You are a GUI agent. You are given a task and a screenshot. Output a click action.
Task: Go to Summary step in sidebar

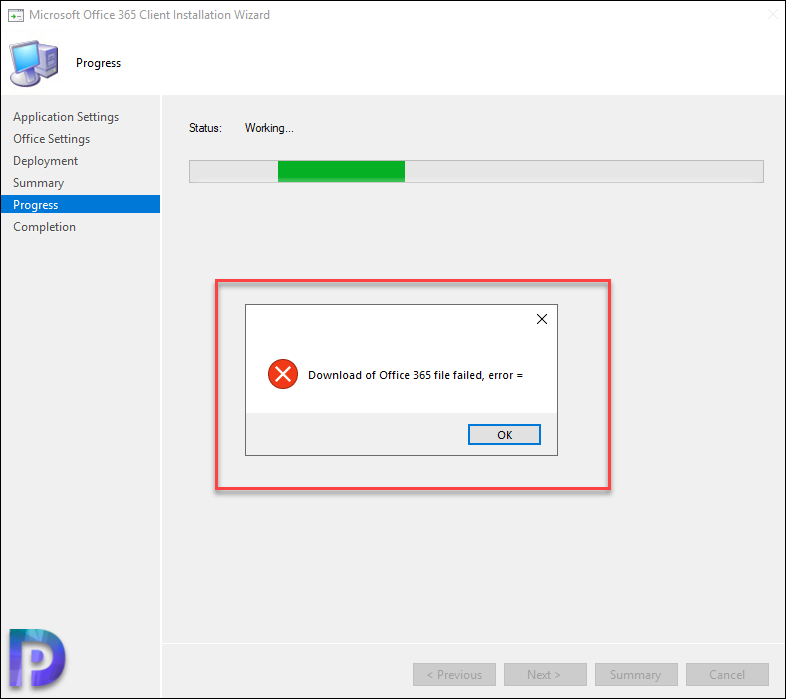[39, 183]
